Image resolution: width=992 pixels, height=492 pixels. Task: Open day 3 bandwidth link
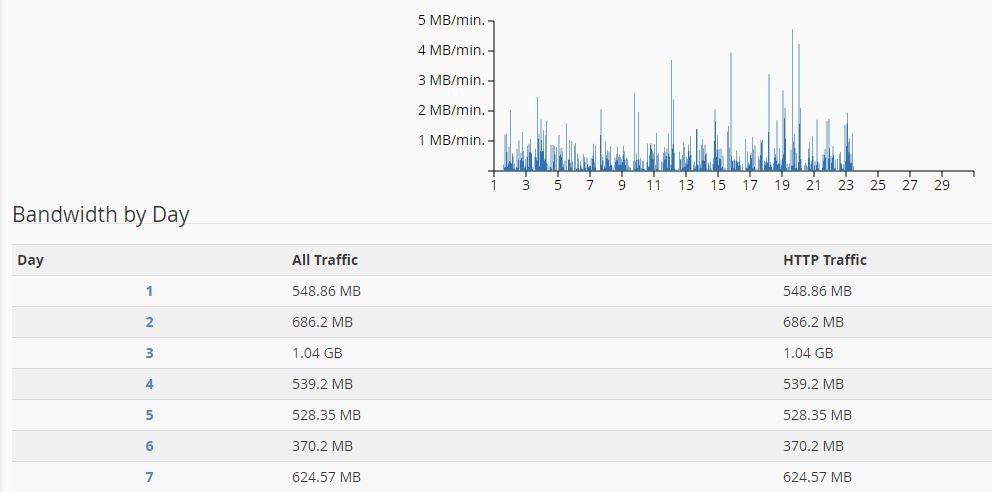[149, 354]
